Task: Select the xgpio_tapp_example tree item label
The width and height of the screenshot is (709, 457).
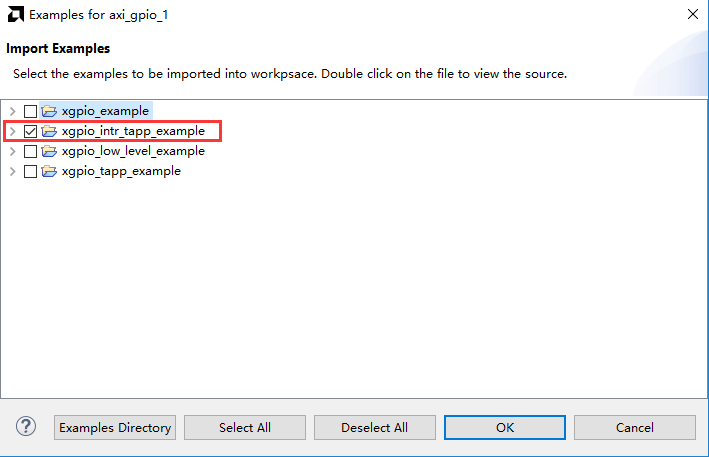Action: (x=121, y=171)
